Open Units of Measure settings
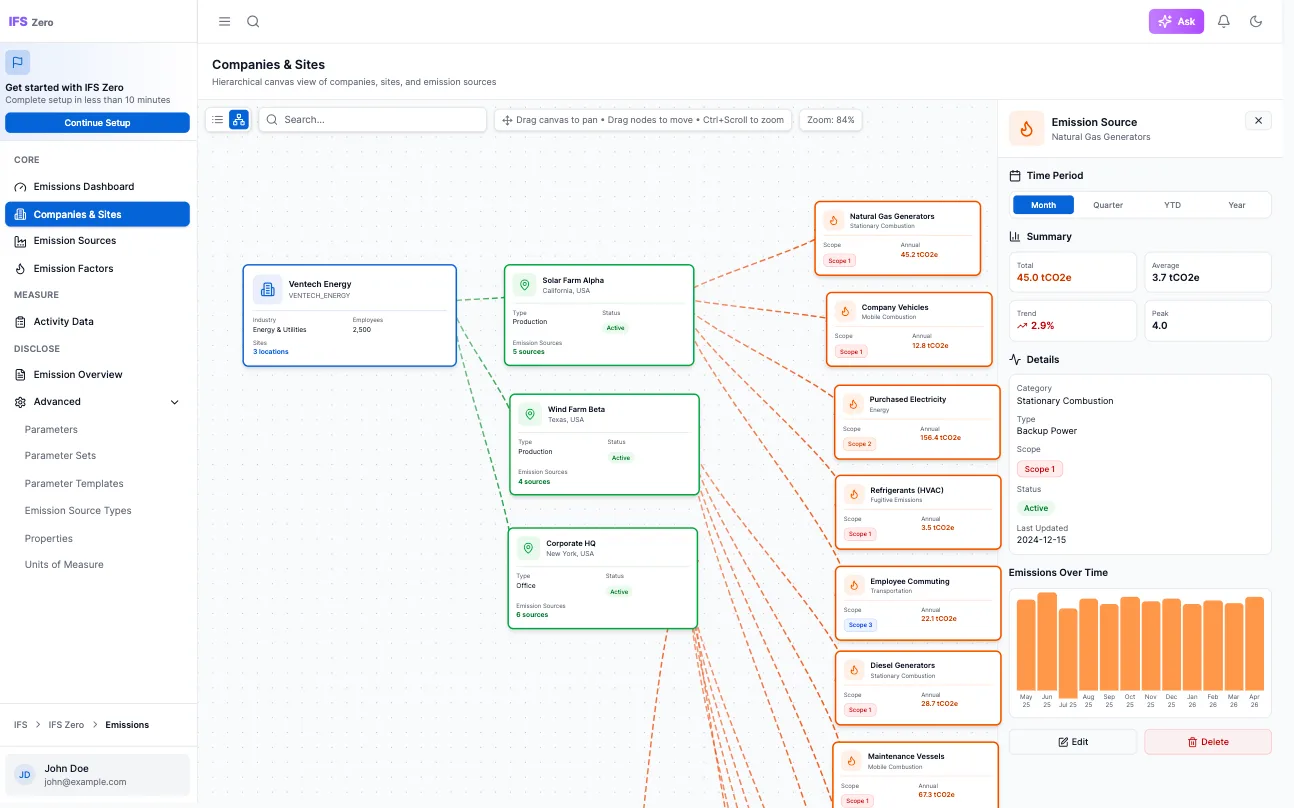This screenshot has height=808, width=1294. coord(62,564)
